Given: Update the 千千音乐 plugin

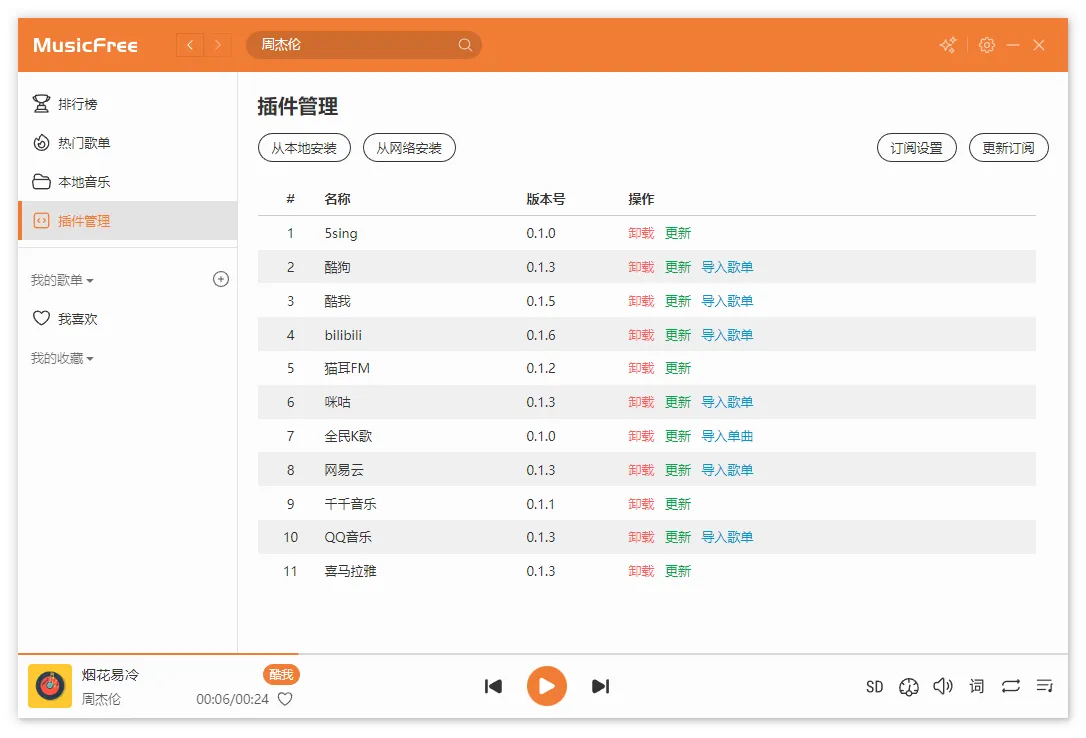Looking at the screenshot, I should 678,504.
